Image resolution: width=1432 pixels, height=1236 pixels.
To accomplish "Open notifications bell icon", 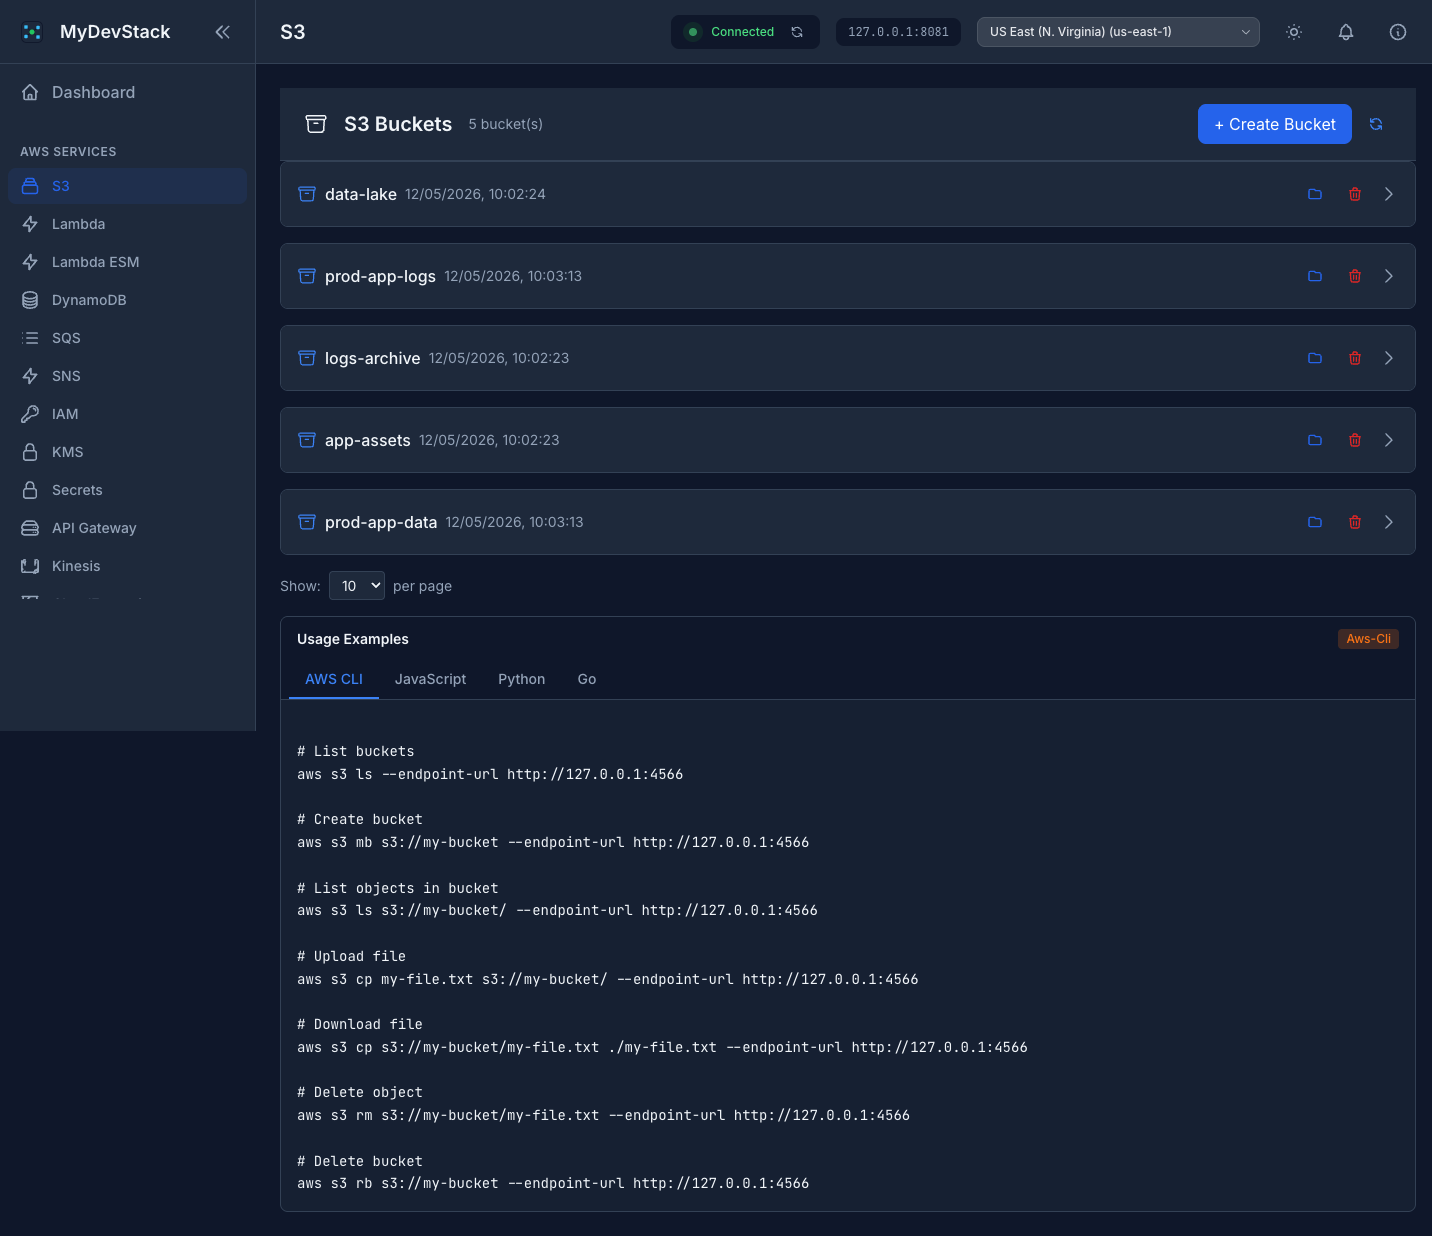I will pyautogui.click(x=1346, y=32).
